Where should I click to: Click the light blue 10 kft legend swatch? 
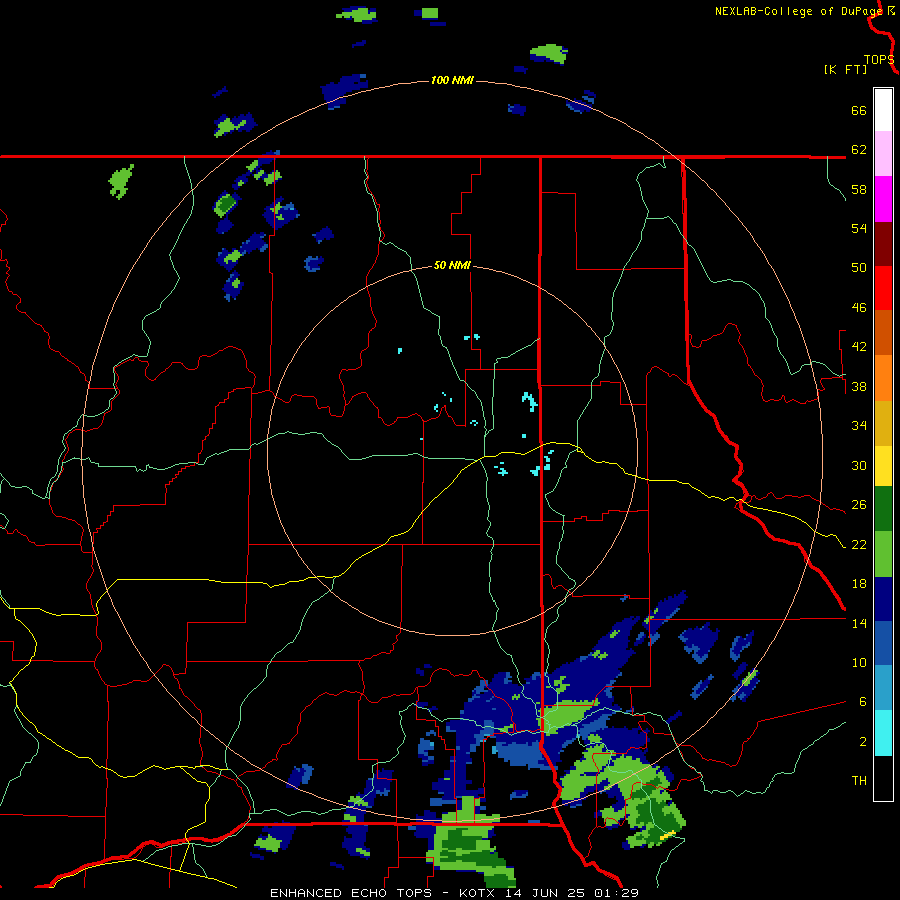pyautogui.click(x=883, y=687)
